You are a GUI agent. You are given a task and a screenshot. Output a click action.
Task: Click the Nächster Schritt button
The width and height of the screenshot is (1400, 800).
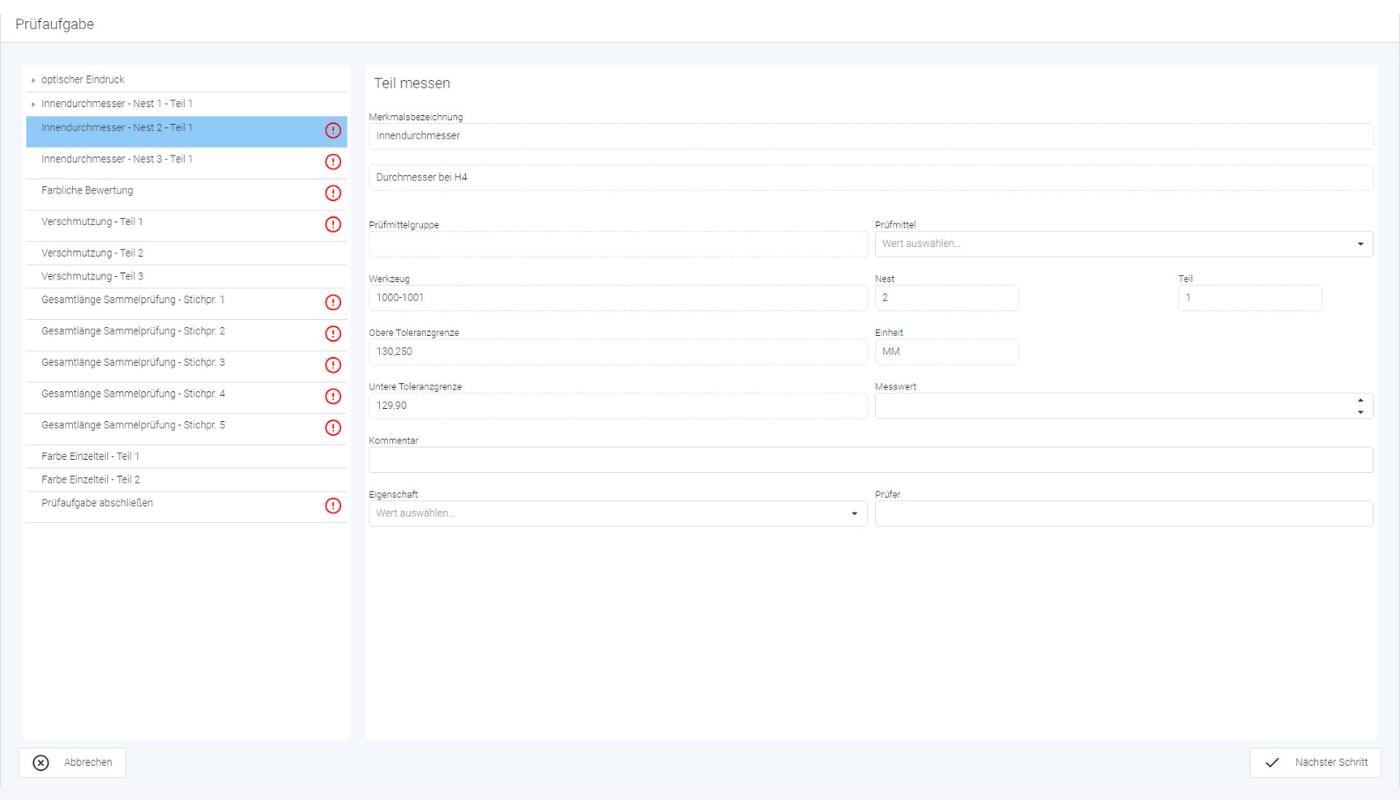pos(1315,762)
